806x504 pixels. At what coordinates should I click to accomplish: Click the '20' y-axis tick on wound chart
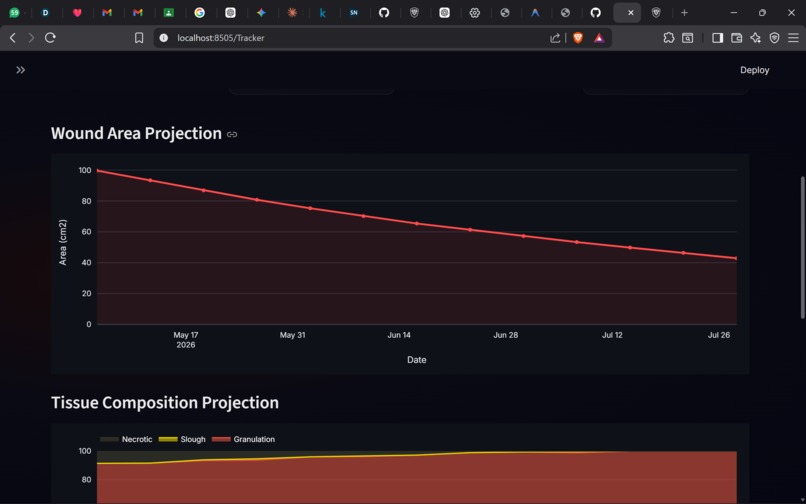tap(86, 294)
